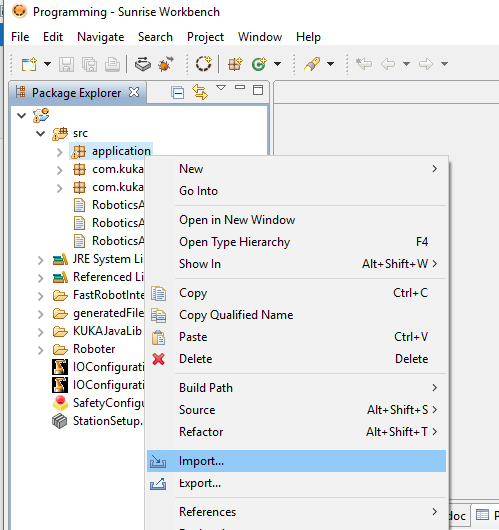Open the Back history dropdown arrow
Viewport: 499px width, 530px height.
(x=406, y=64)
